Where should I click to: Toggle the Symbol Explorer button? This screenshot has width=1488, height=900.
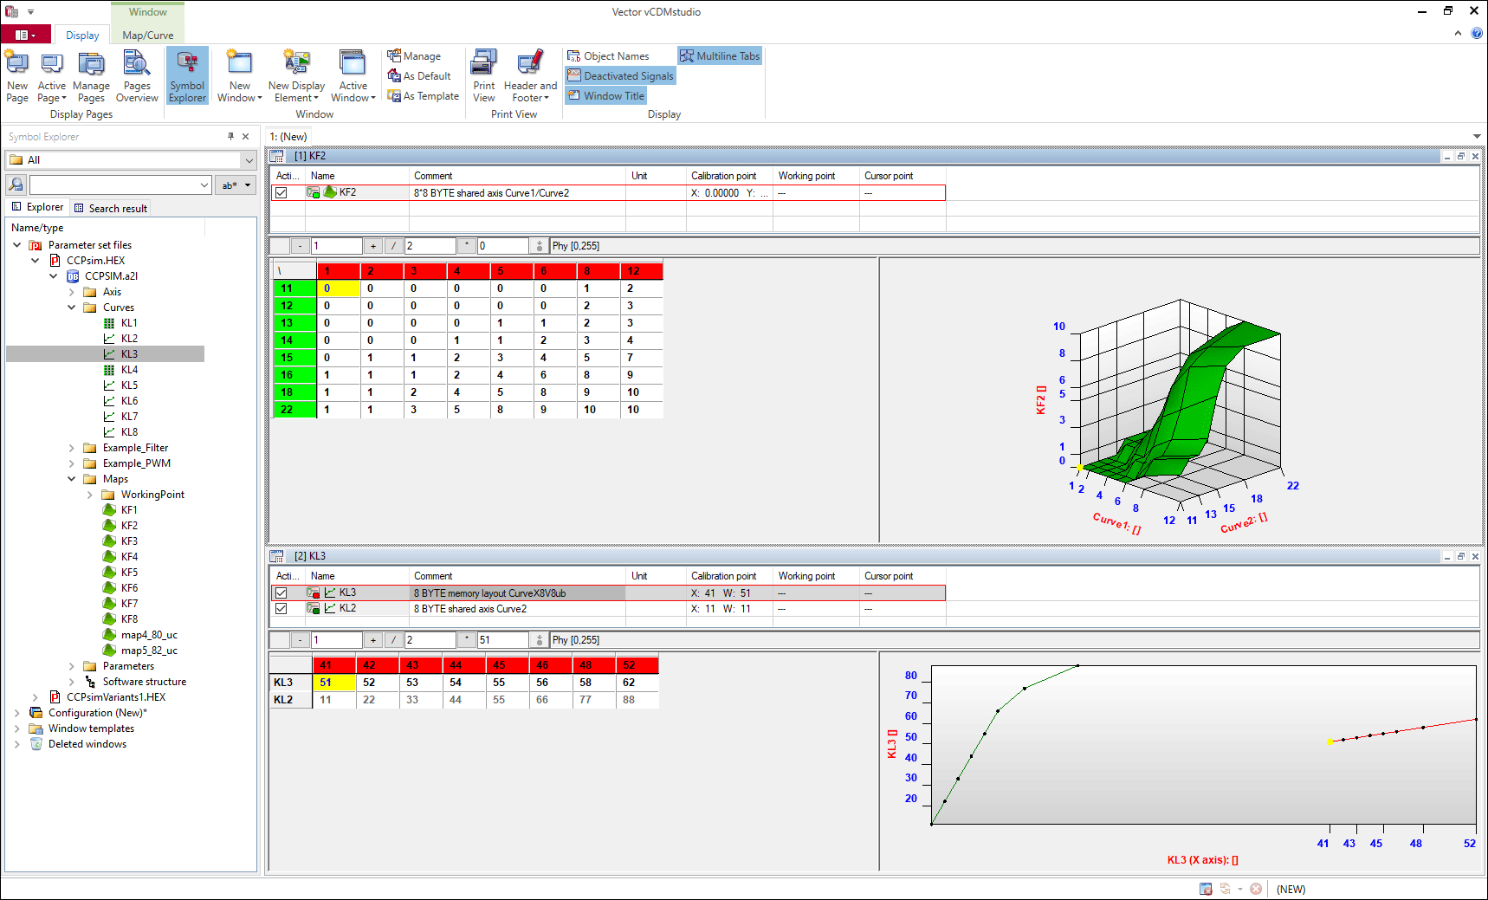[187, 76]
